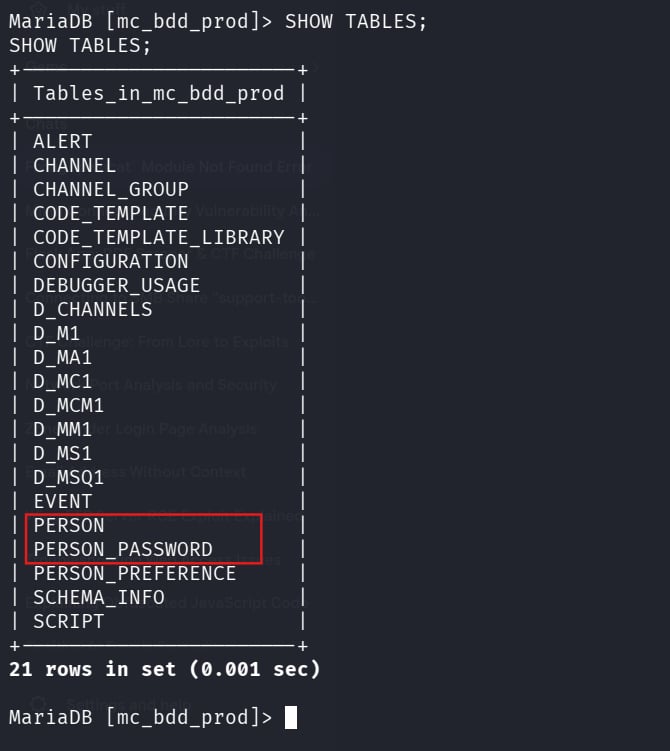Click the D_CHANNELS table entry

pyautogui.click(x=92, y=309)
